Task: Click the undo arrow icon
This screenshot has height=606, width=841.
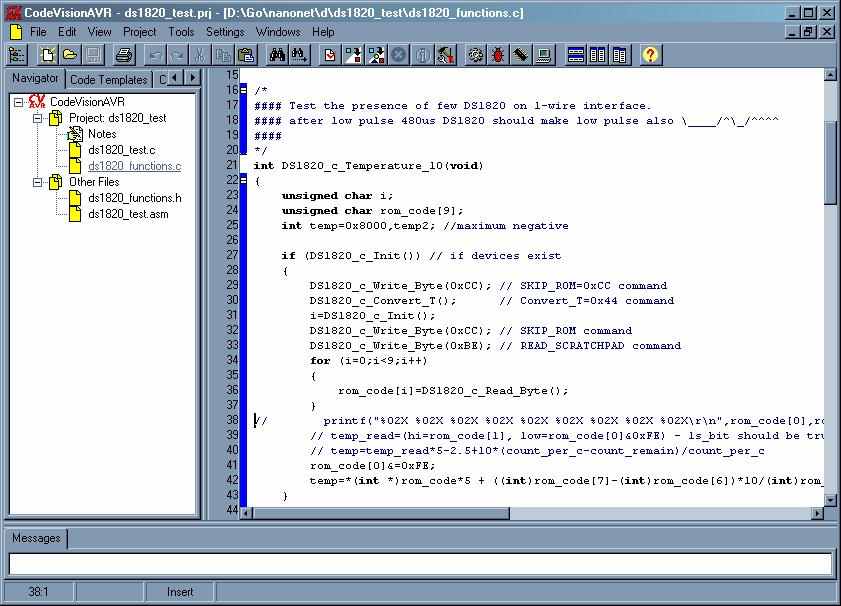Action: pos(156,55)
